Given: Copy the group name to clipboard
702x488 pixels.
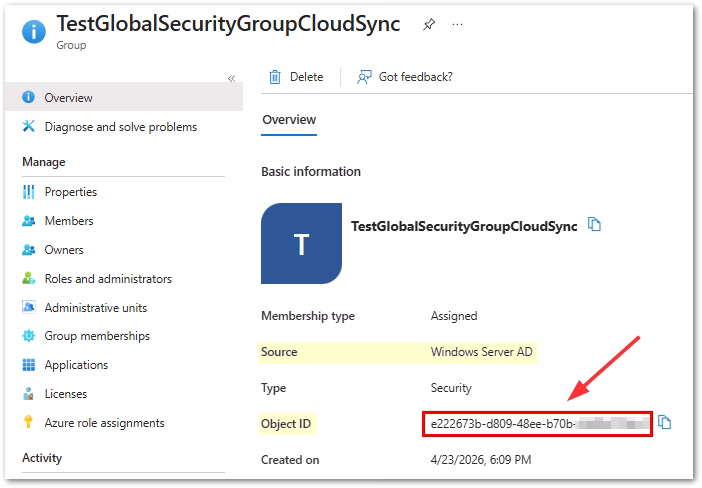Looking at the screenshot, I should pyautogui.click(x=595, y=225).
